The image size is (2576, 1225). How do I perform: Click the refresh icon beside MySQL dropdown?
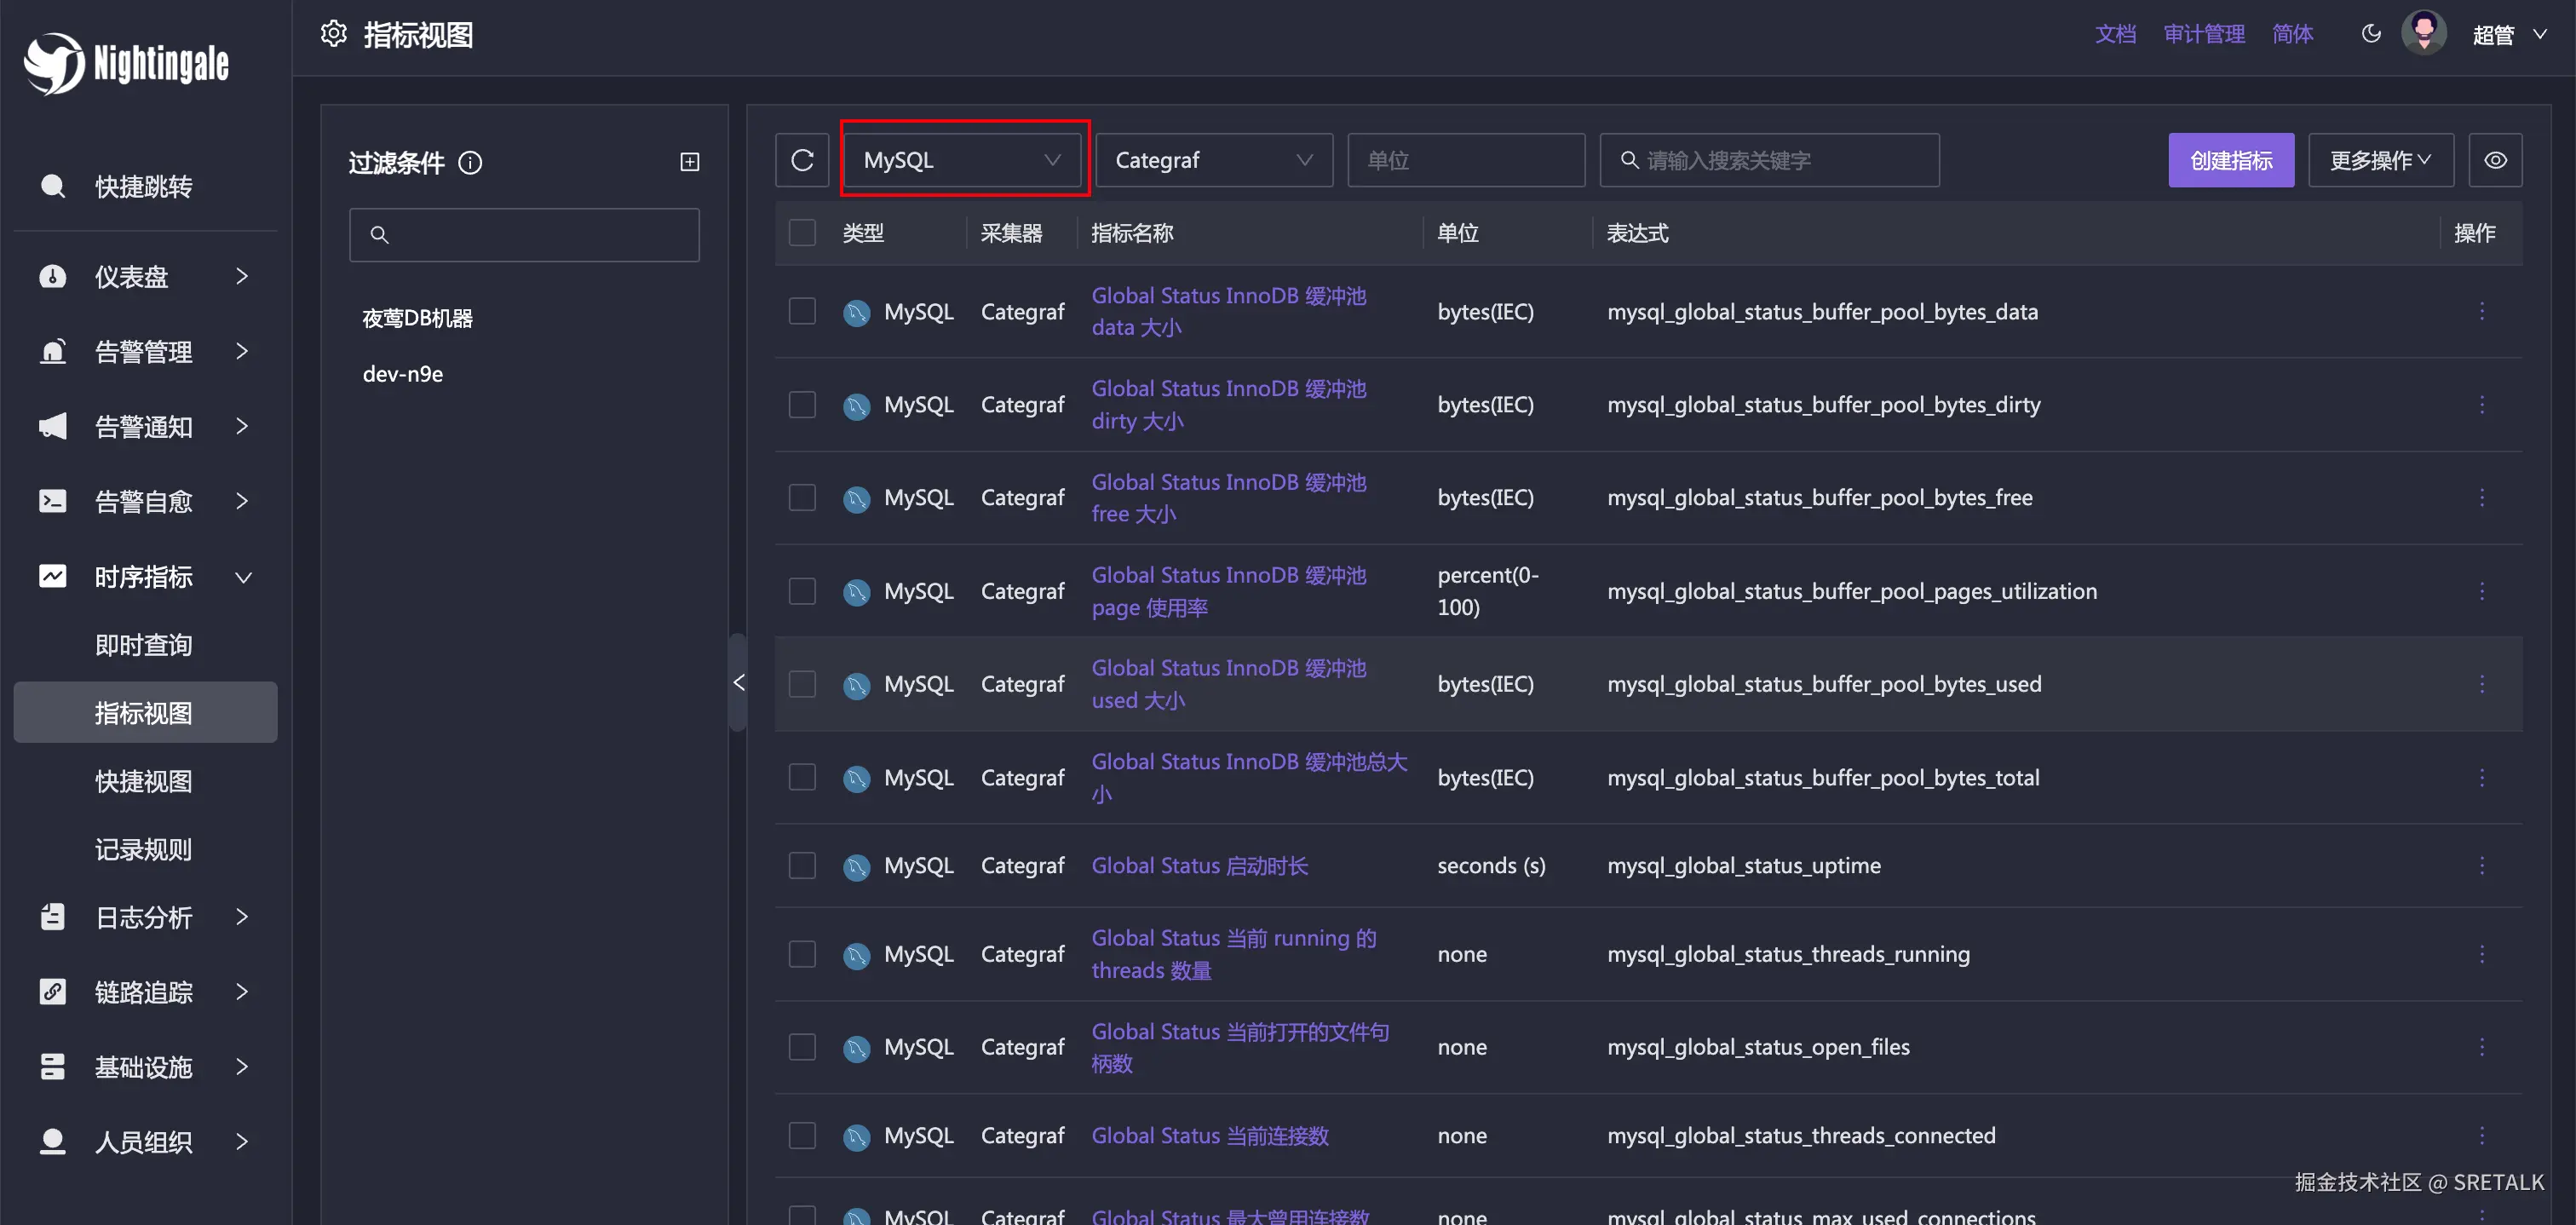pos(802,160)
